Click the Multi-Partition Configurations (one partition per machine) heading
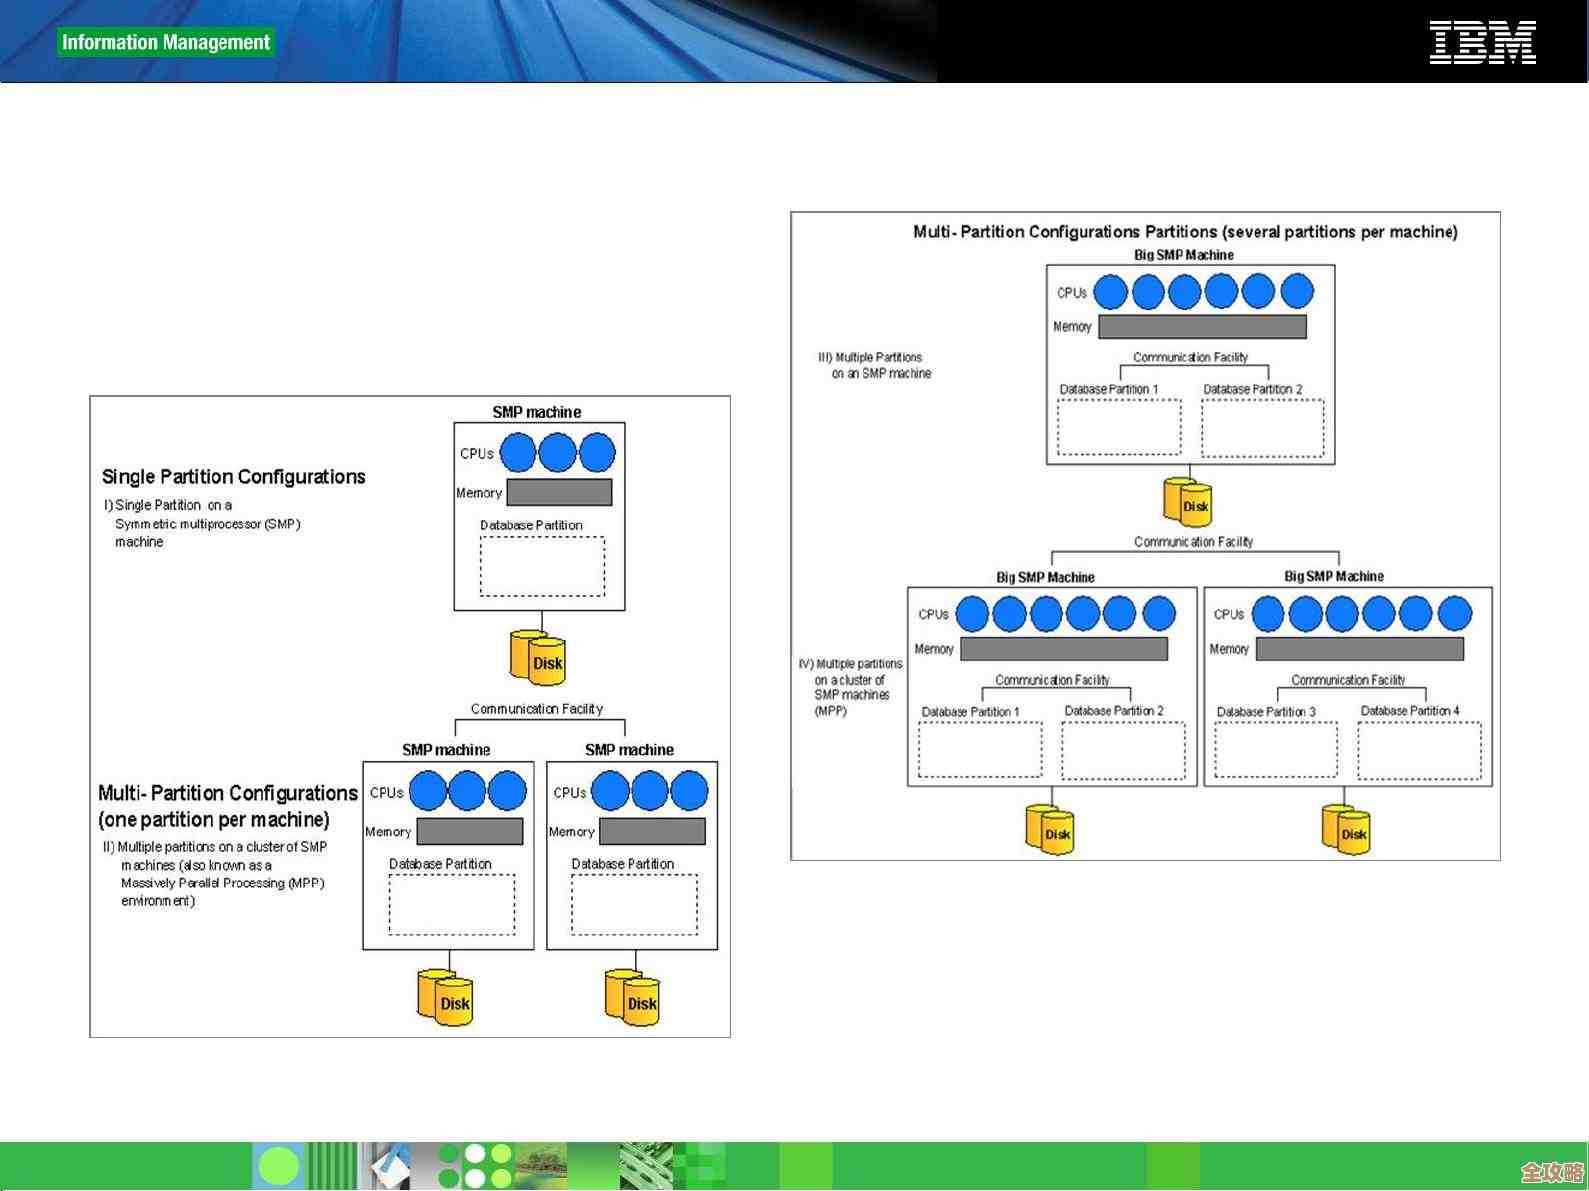This screenshot has width=1589, height=1191. (227, 806)
